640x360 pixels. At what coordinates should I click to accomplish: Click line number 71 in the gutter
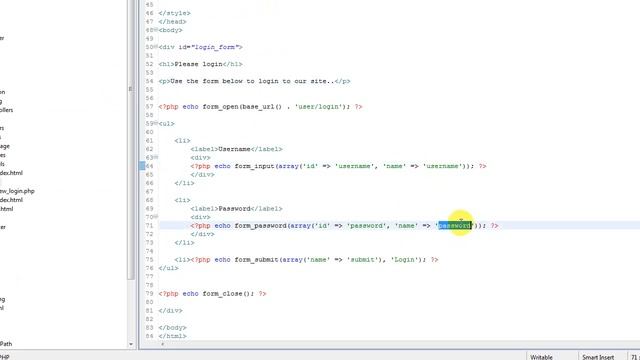149,225
